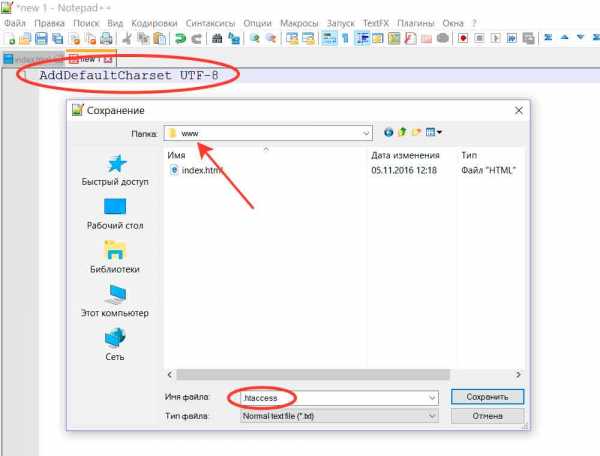600x456 pixels.
Task: Select This PC (Этот компьютер) in sidebar
Action: click(x=114, y=300)
